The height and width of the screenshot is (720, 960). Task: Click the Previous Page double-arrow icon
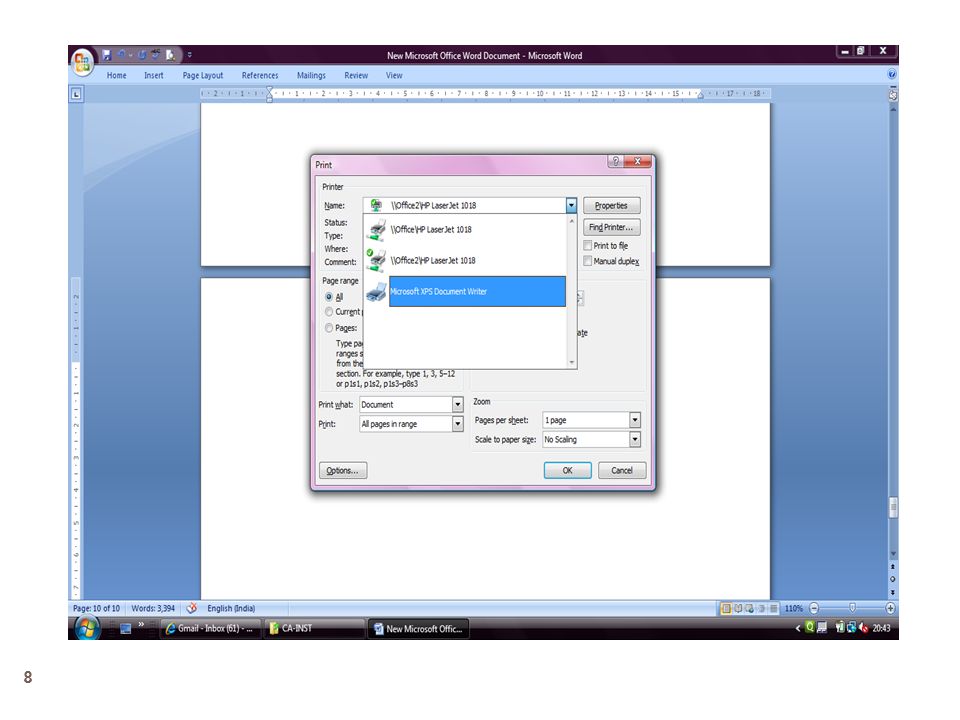point(893,568)
